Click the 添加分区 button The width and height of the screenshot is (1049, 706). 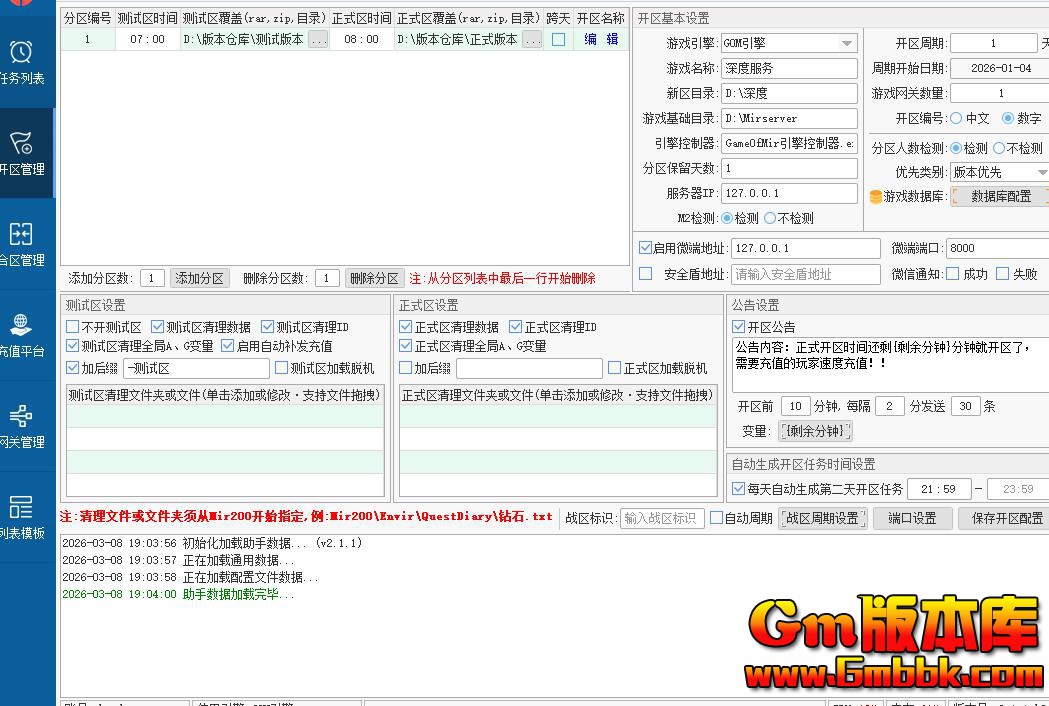pyautogui.click(x=199, y=278)
